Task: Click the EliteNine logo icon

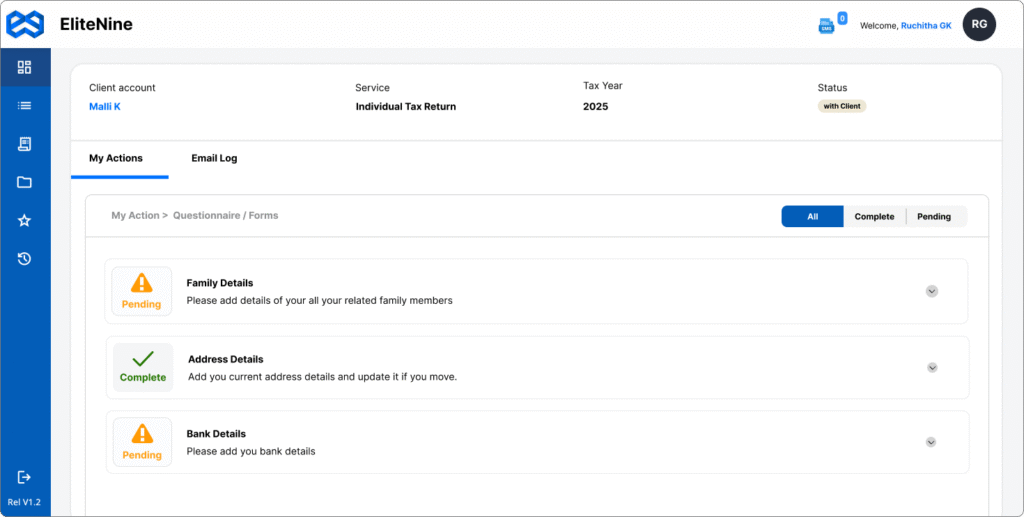Action: point(25,24)
